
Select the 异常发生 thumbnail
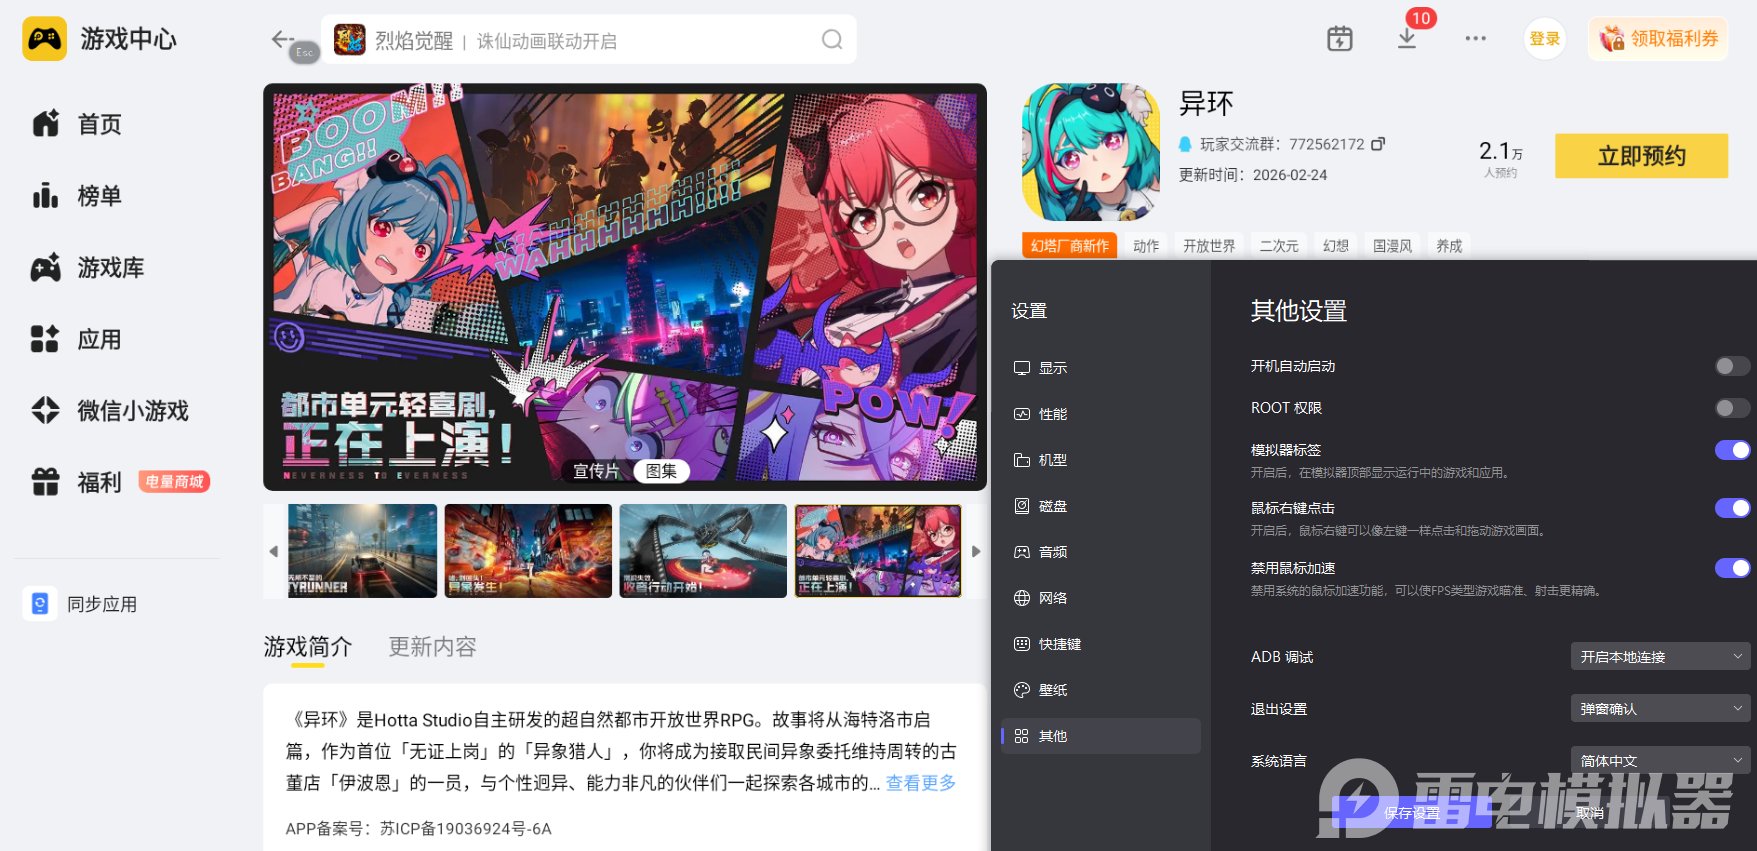(x=528, y=551)
